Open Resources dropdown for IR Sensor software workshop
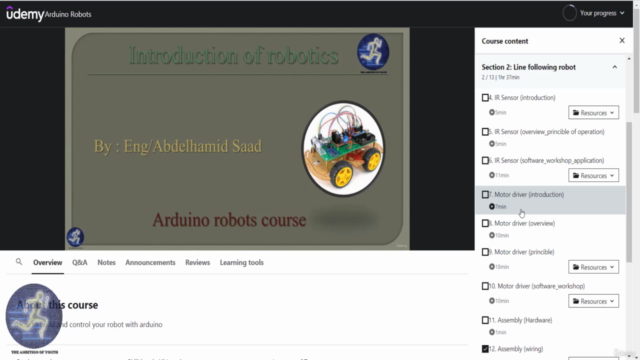The height and width of the screenshot is (360, 640). [x=593, y=176]
